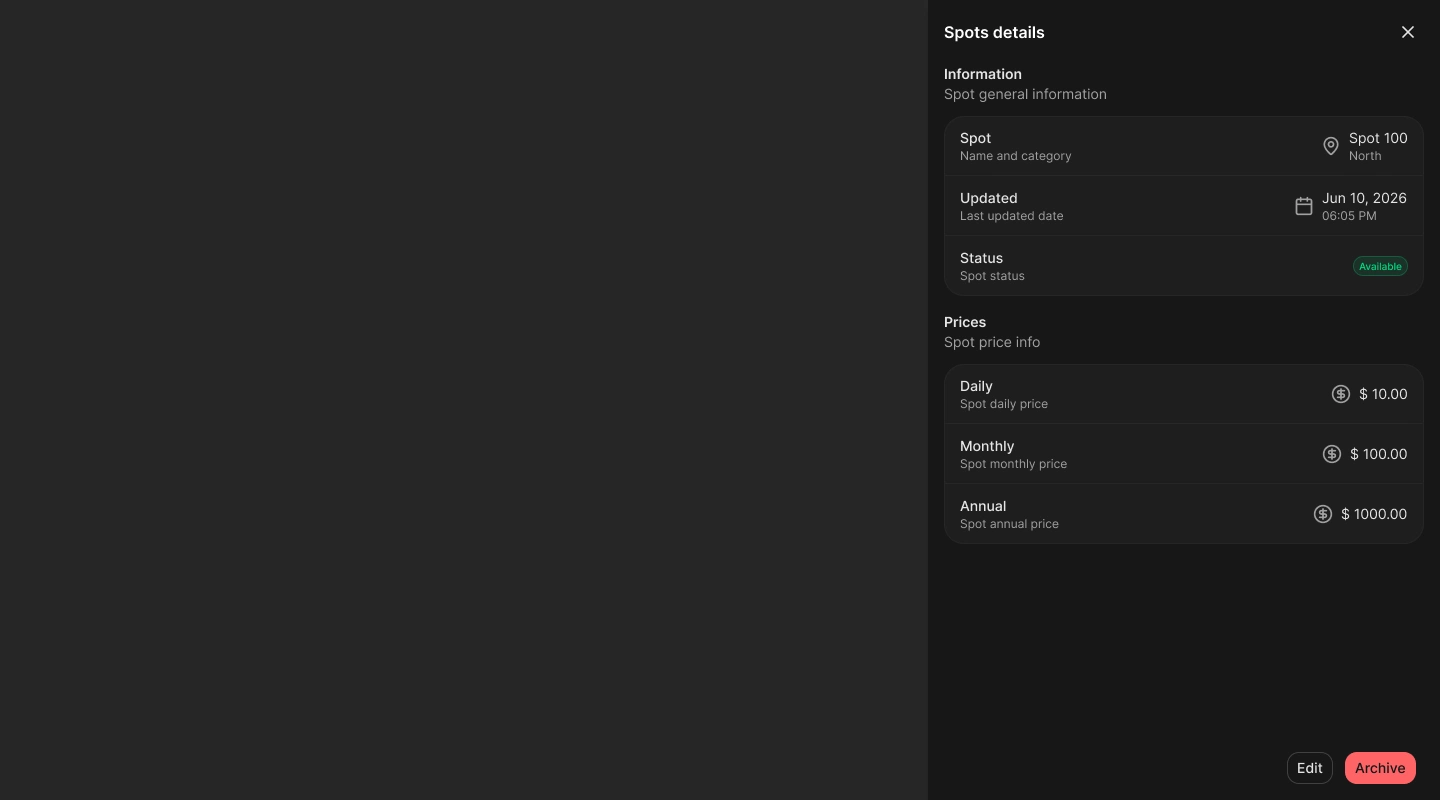Click the 'Spot daily price' description text

tap(1004, 404)
